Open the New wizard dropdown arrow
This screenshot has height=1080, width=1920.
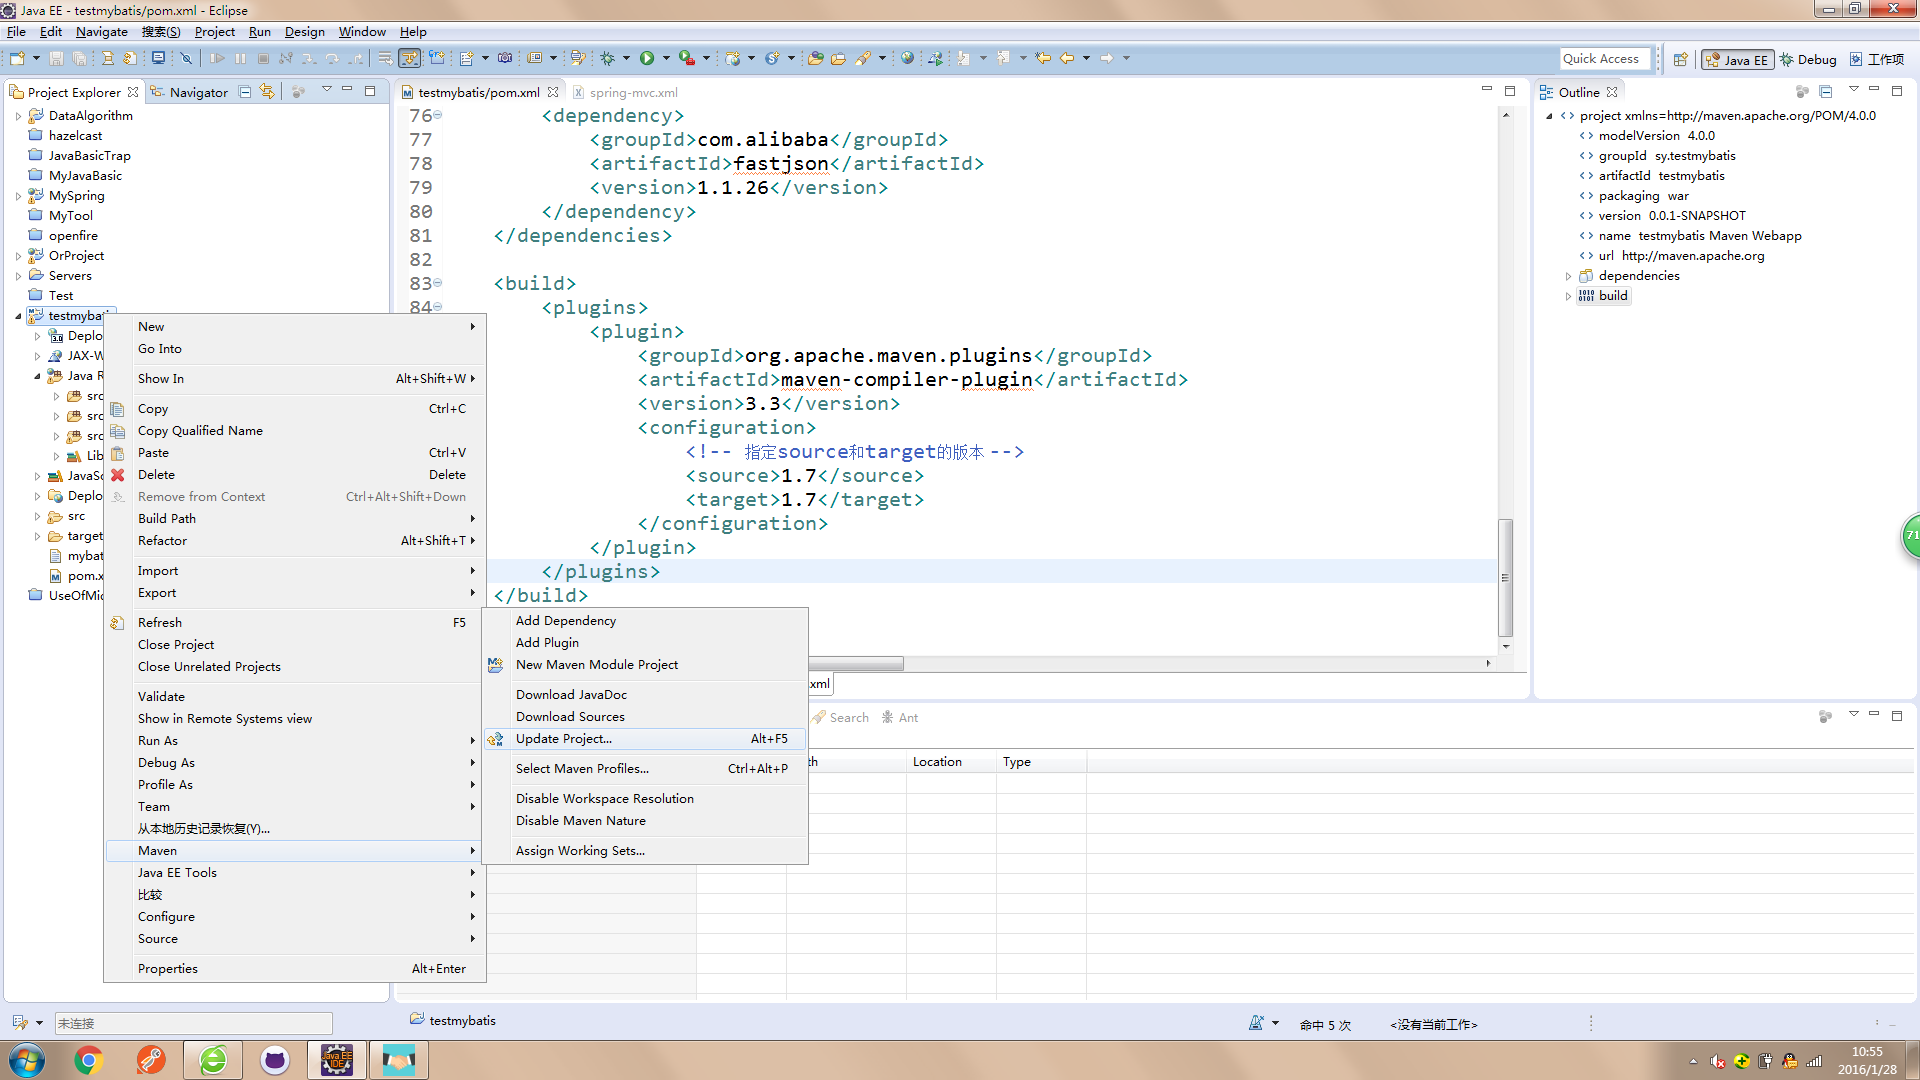(36, 58)
